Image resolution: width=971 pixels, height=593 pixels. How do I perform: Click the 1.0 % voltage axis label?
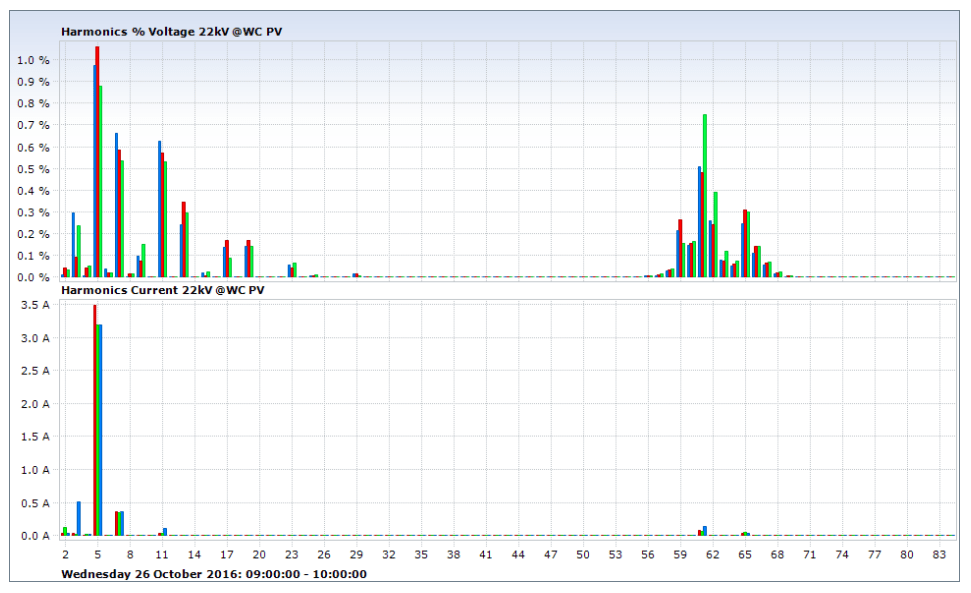(x=33, y=60)
